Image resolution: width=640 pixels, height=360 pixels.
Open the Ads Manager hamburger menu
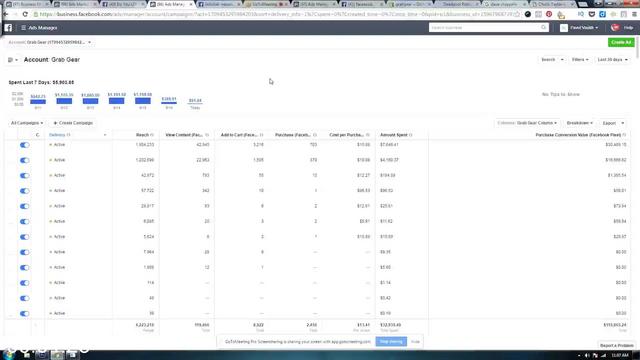23,28
